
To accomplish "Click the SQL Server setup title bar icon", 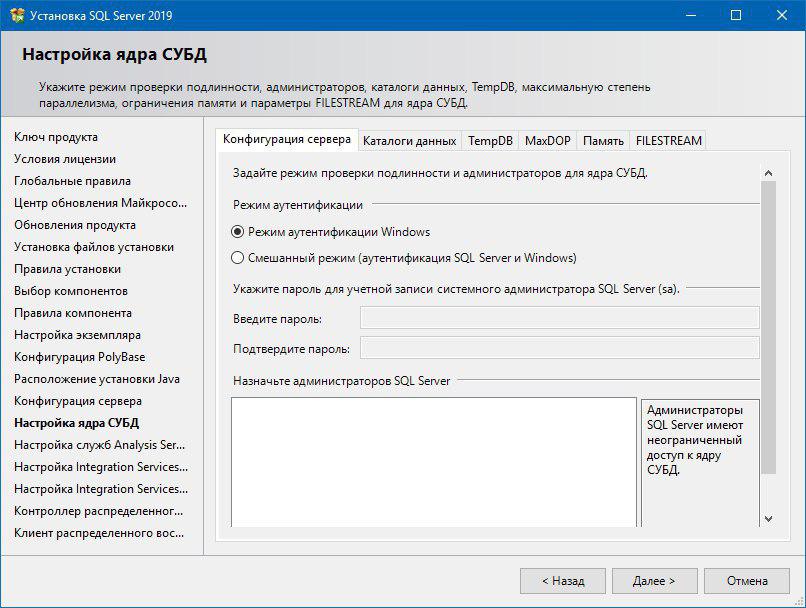I will tap(16, 15).
